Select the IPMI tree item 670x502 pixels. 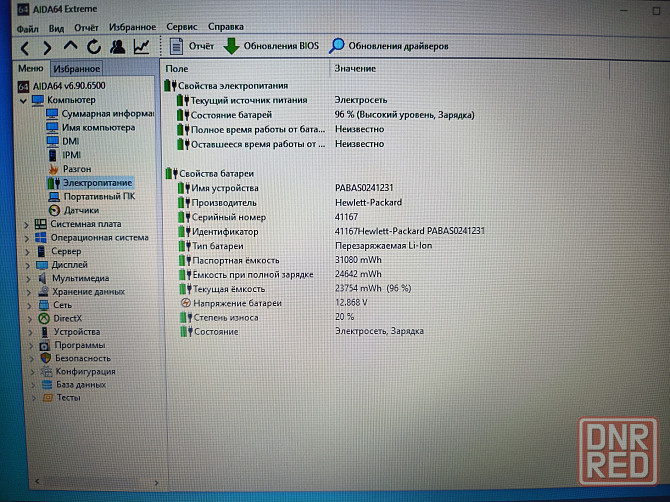(x=64, y=155)
